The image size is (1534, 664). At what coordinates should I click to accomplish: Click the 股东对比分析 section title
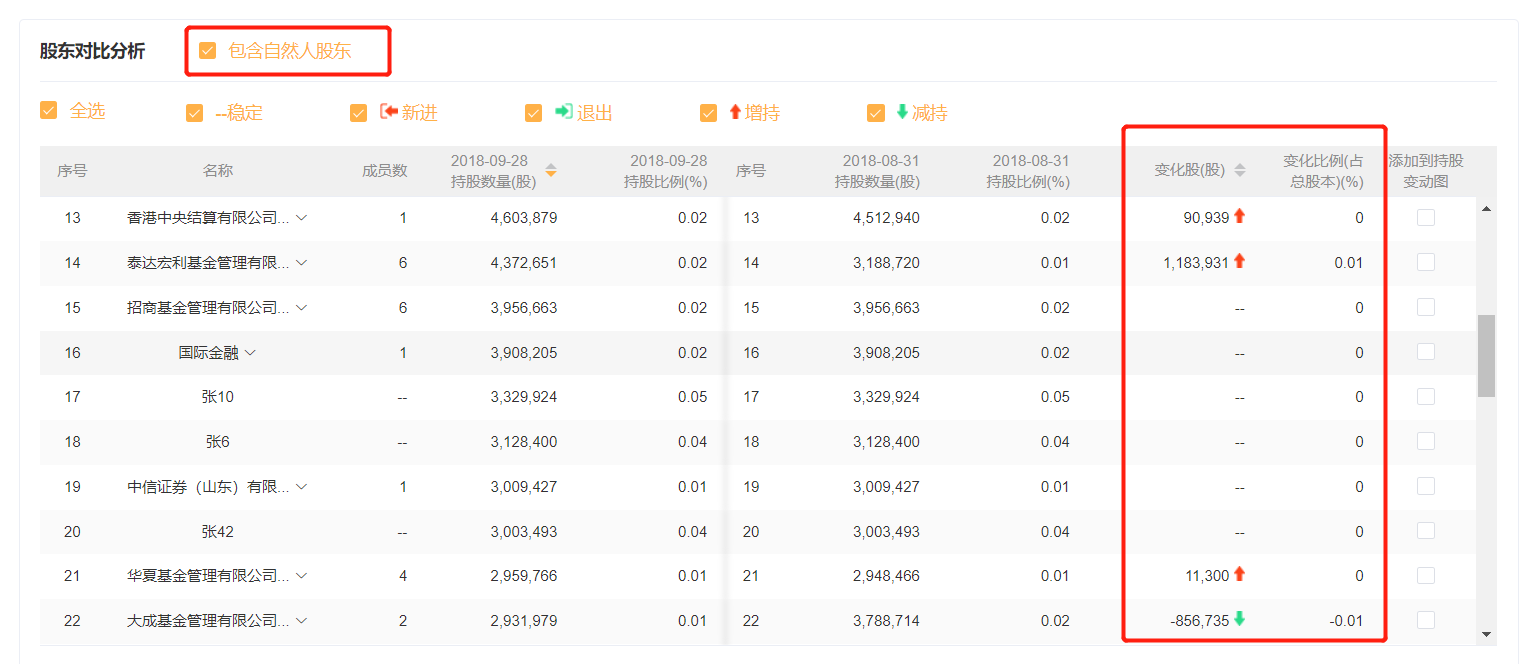tap(92, 51)
